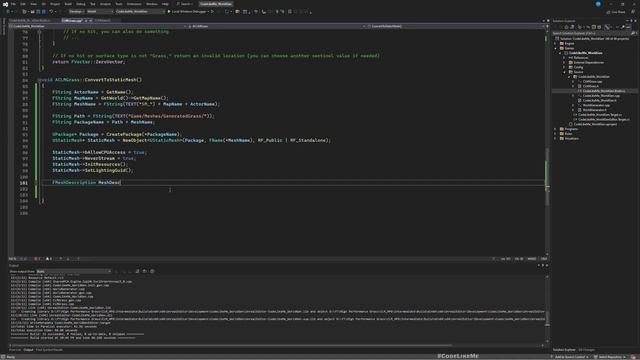Open the Show output from Build dropdown
640x360 pixels.
pos(73,271)
